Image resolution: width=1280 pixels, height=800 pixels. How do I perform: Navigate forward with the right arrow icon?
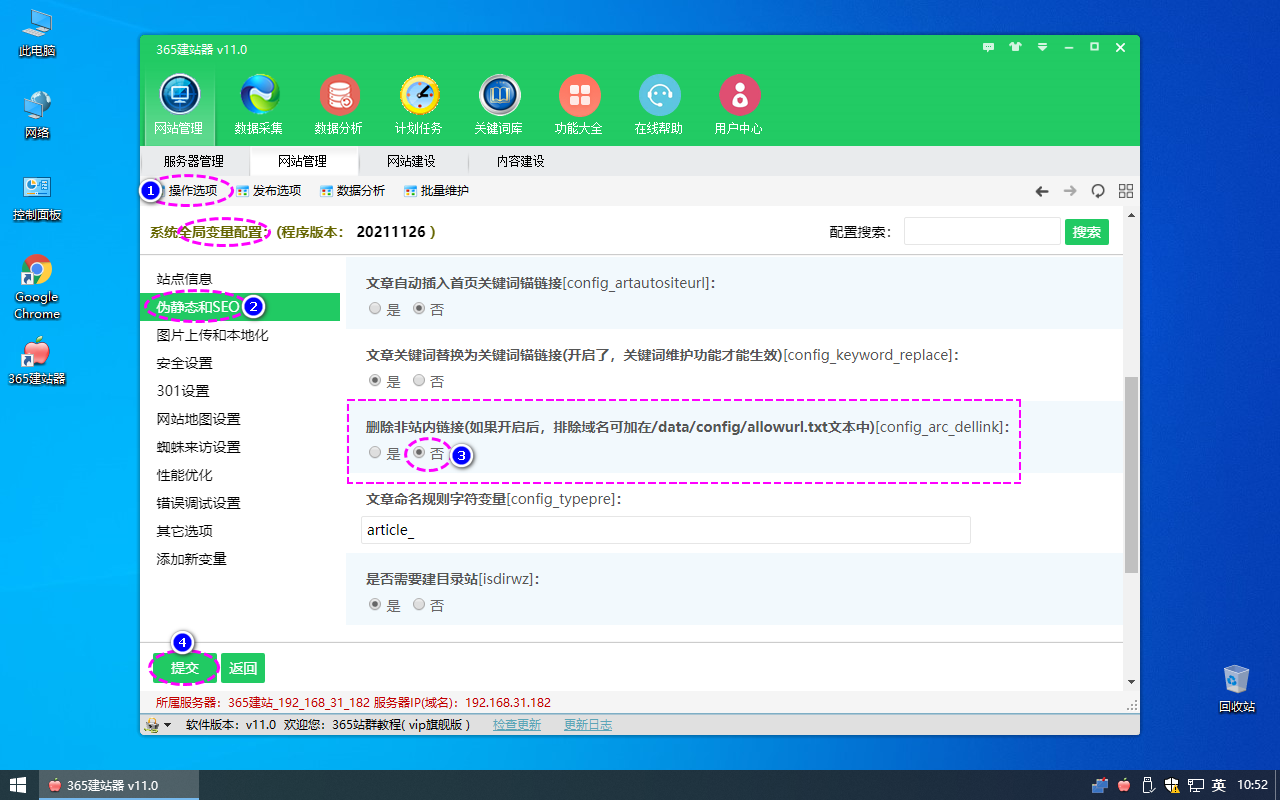click(x=1070, y=191)
